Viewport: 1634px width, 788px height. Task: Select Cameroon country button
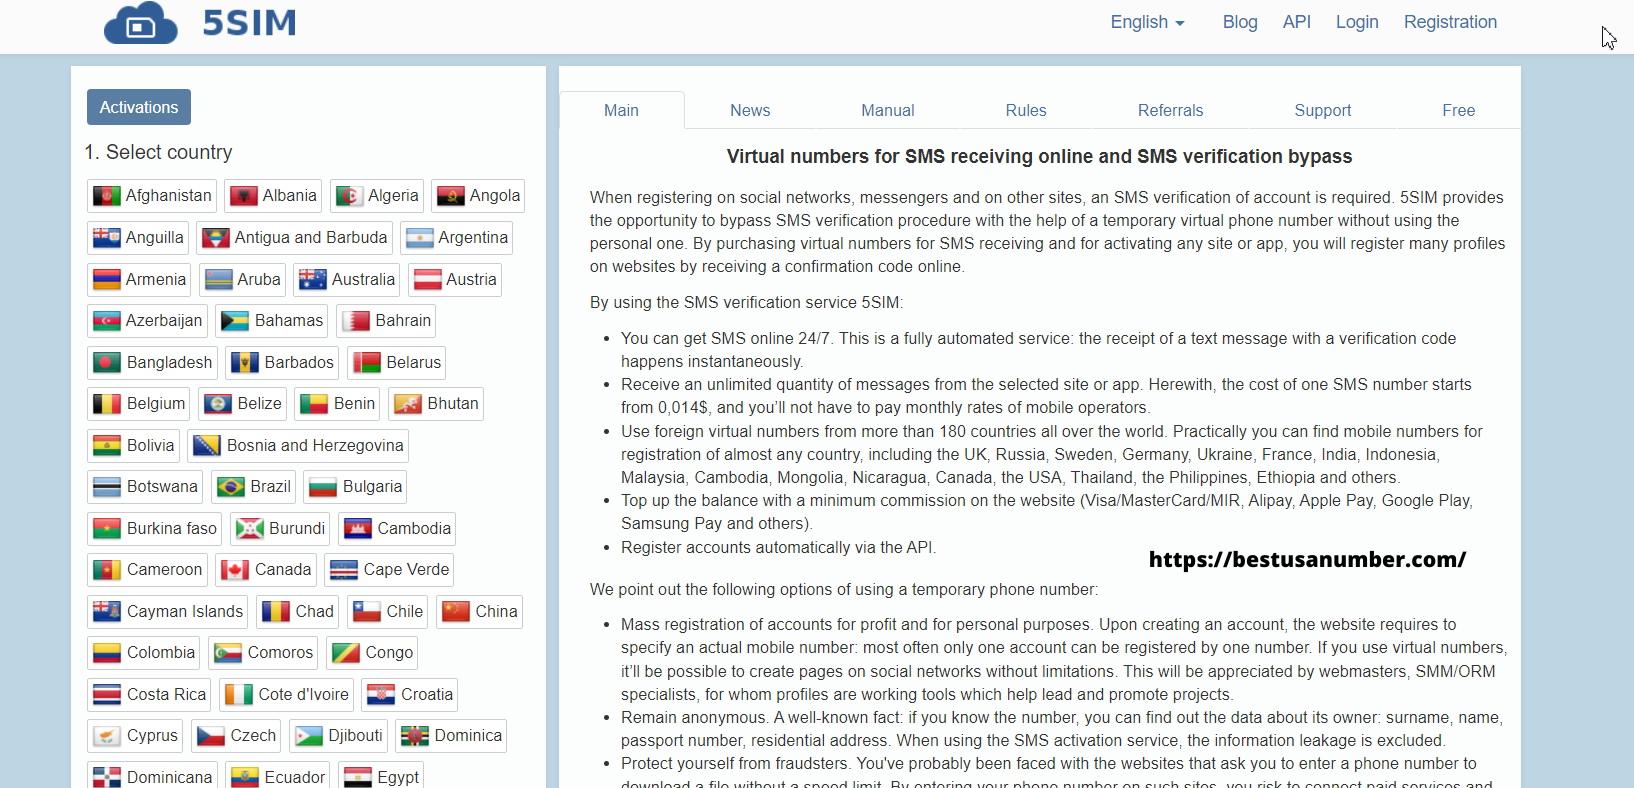point(148,570)
